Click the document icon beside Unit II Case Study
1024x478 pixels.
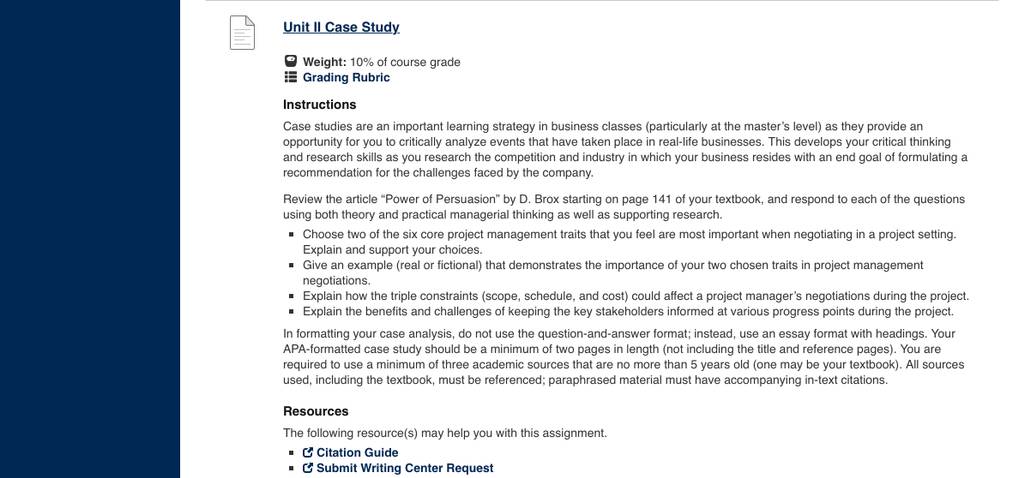[x=242, y=32]
